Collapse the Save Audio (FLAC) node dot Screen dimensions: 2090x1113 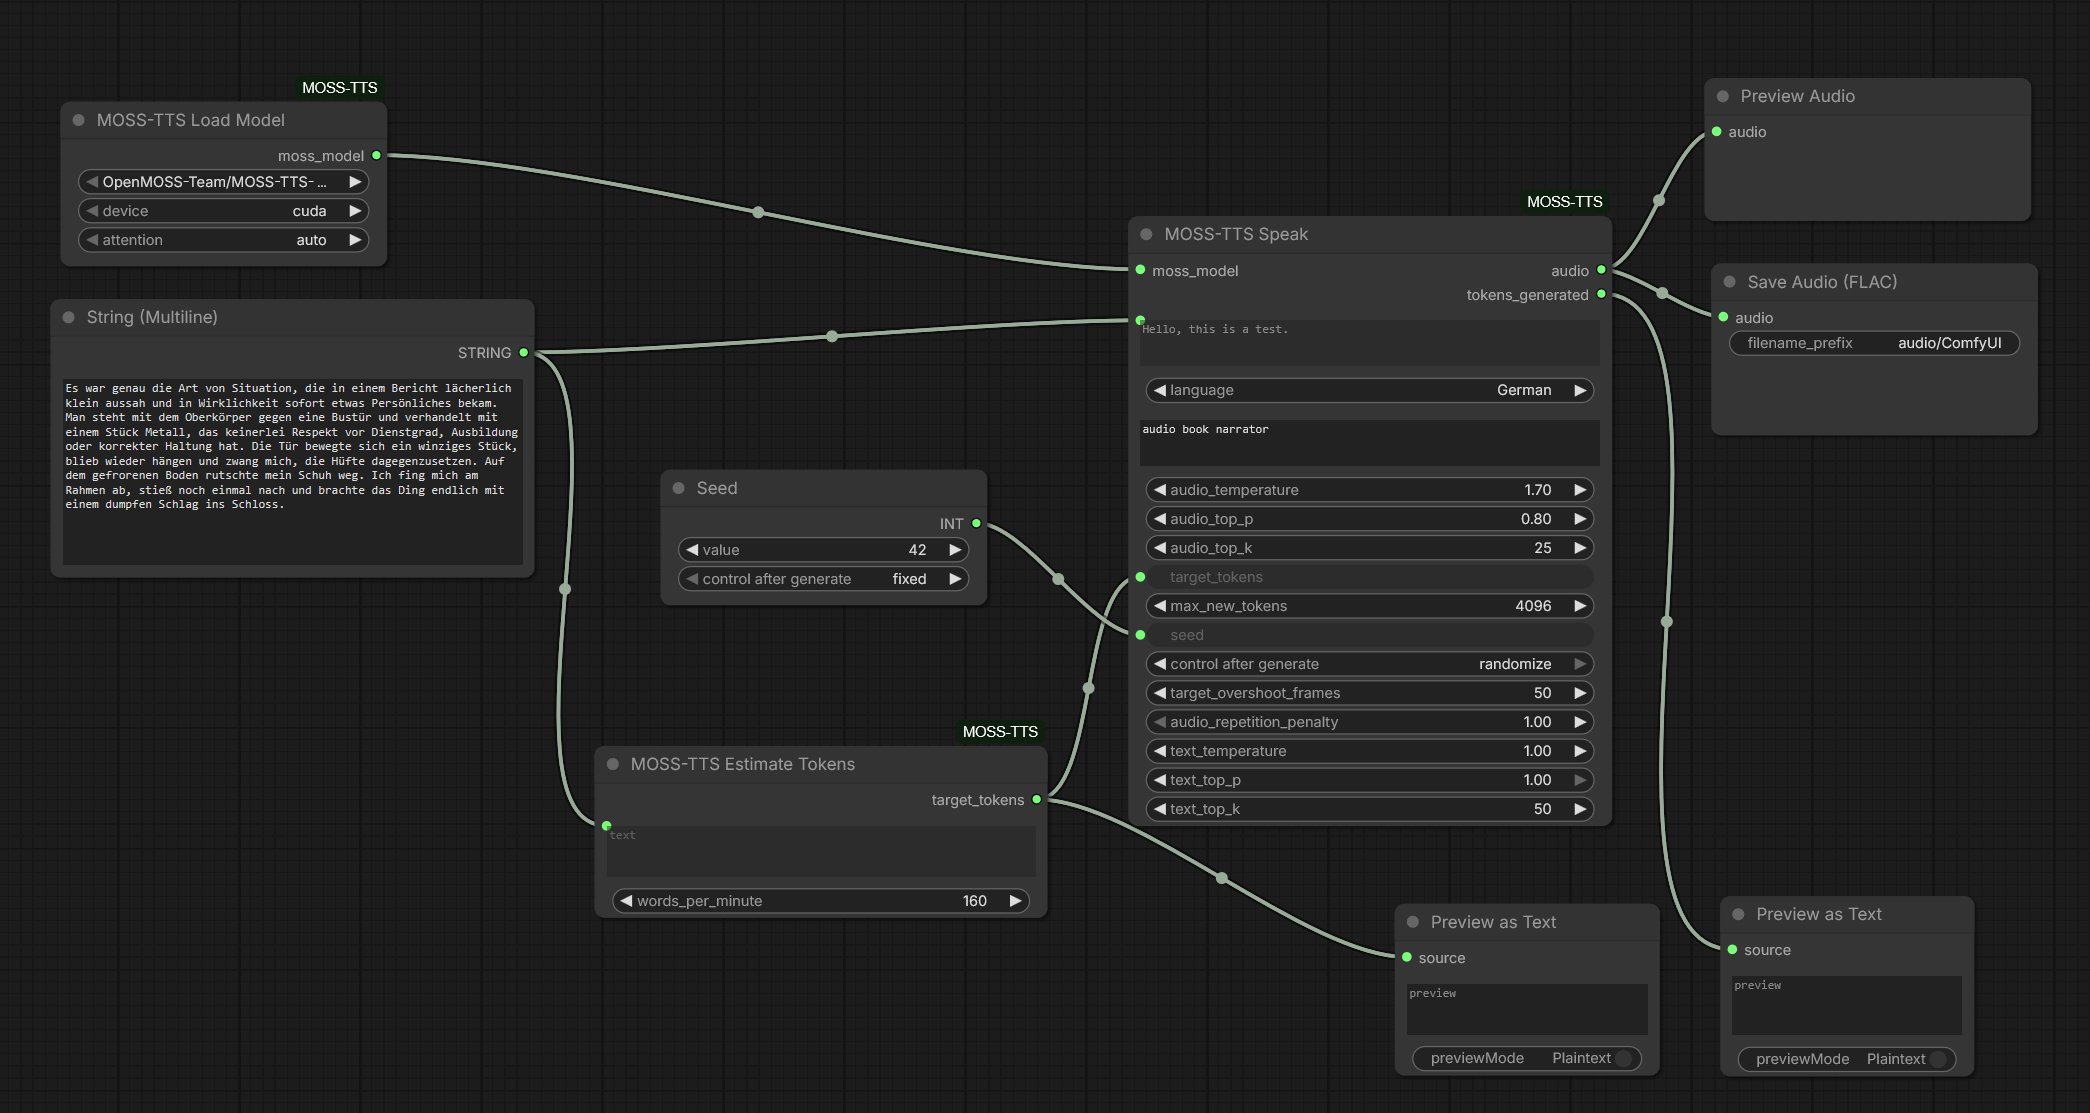1730,282
